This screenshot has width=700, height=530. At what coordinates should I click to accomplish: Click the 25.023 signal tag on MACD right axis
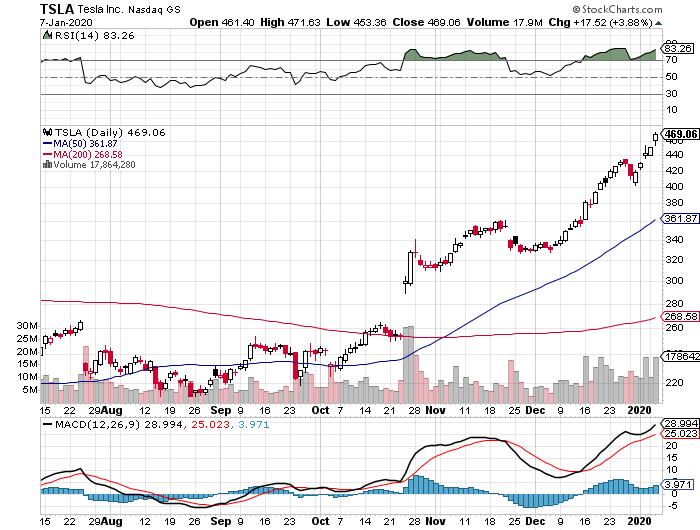(680, 434)
